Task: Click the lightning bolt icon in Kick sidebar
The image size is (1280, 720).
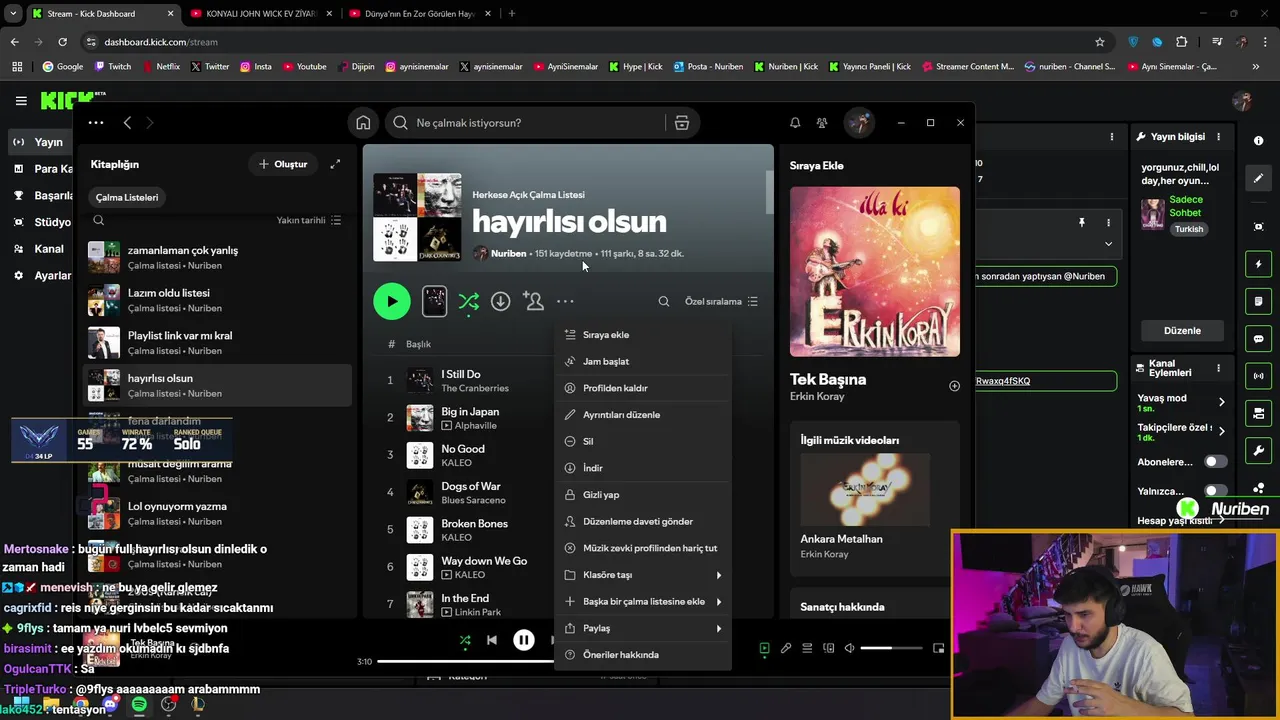Action: tap(1258, 265)
